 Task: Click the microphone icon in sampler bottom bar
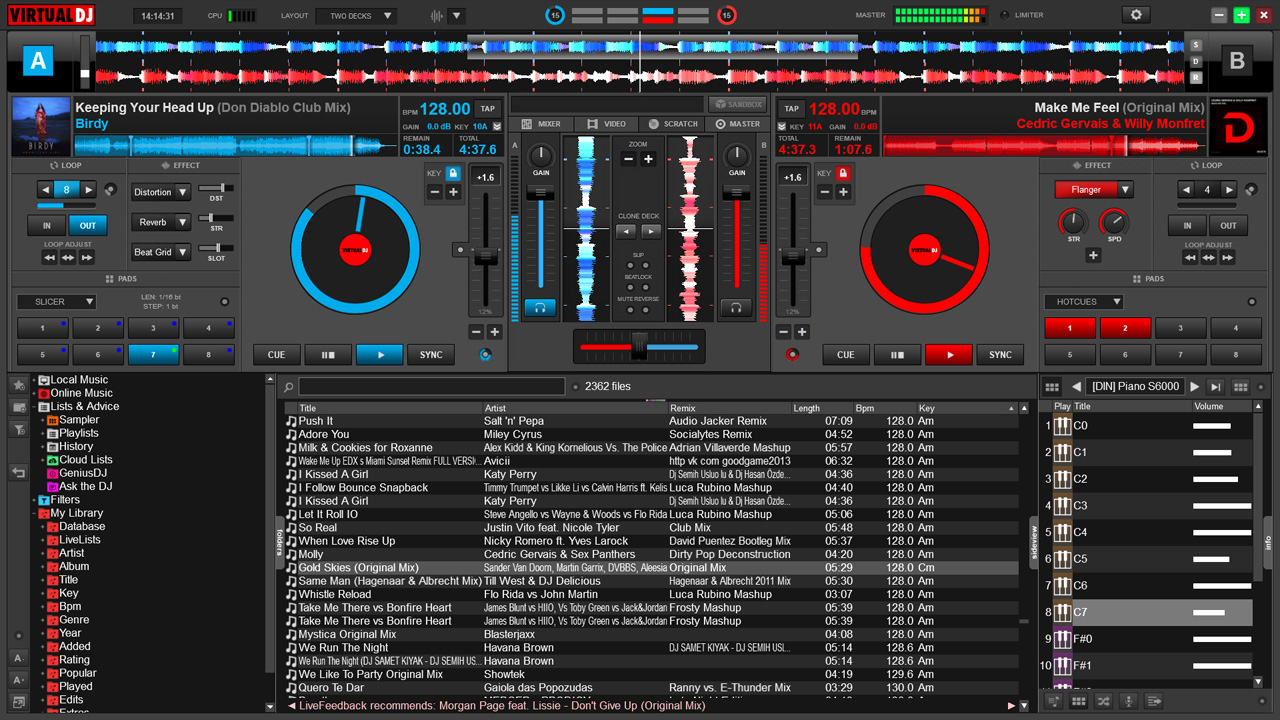click(x=1128, y=702)
